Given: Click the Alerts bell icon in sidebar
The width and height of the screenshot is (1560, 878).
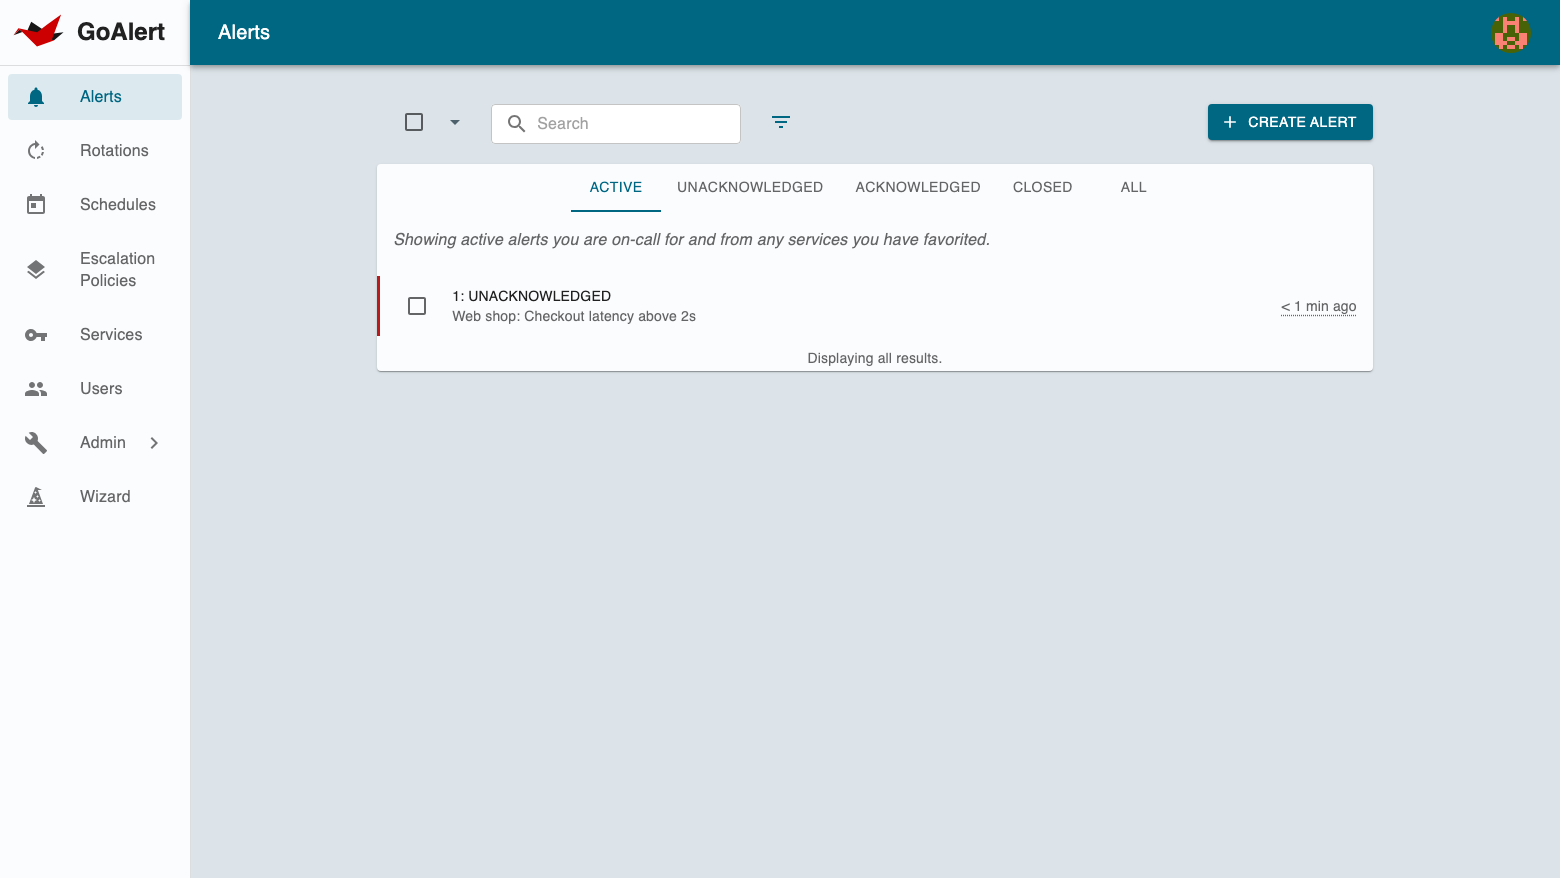Looking at the screenshot, I should pyautogui.click(x=36, y=97).
